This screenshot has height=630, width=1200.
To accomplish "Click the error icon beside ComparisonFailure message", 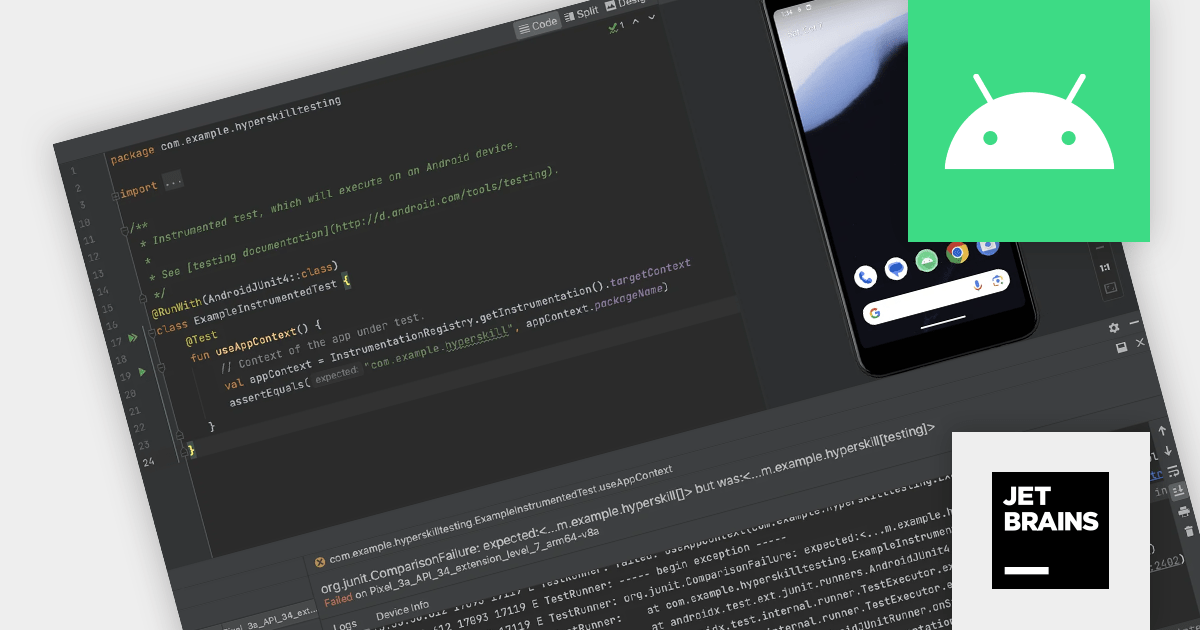I will tap(320, 562).
